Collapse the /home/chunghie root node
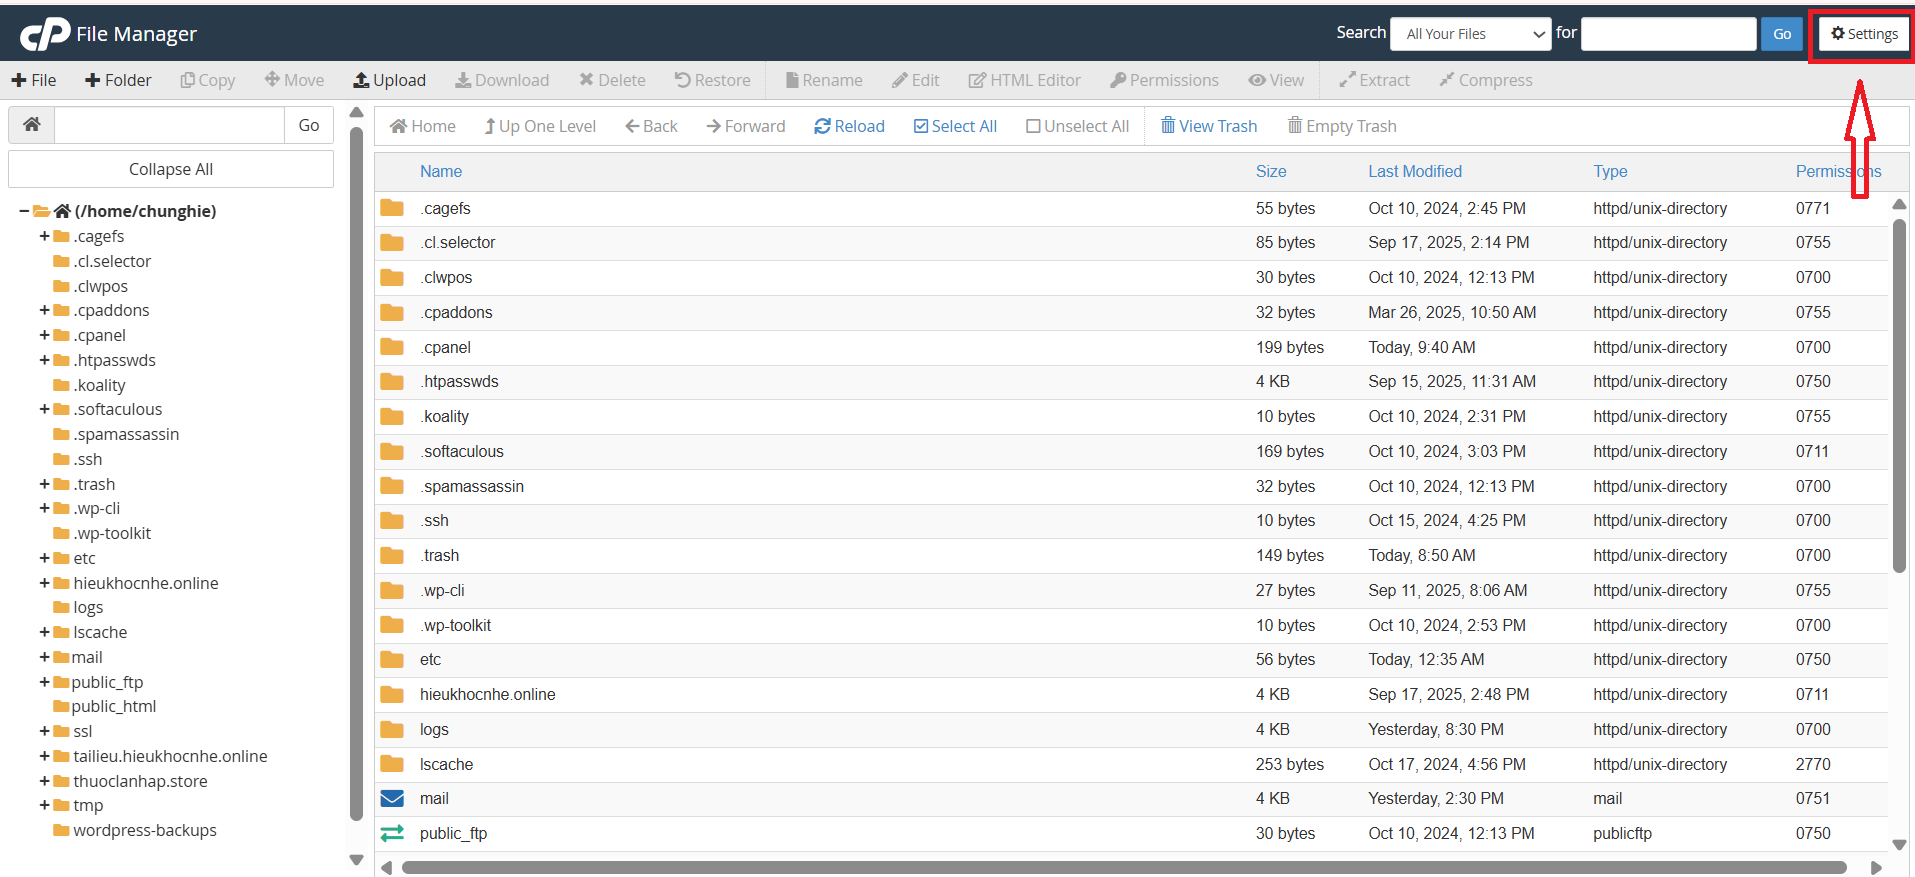 coord(24,211)
